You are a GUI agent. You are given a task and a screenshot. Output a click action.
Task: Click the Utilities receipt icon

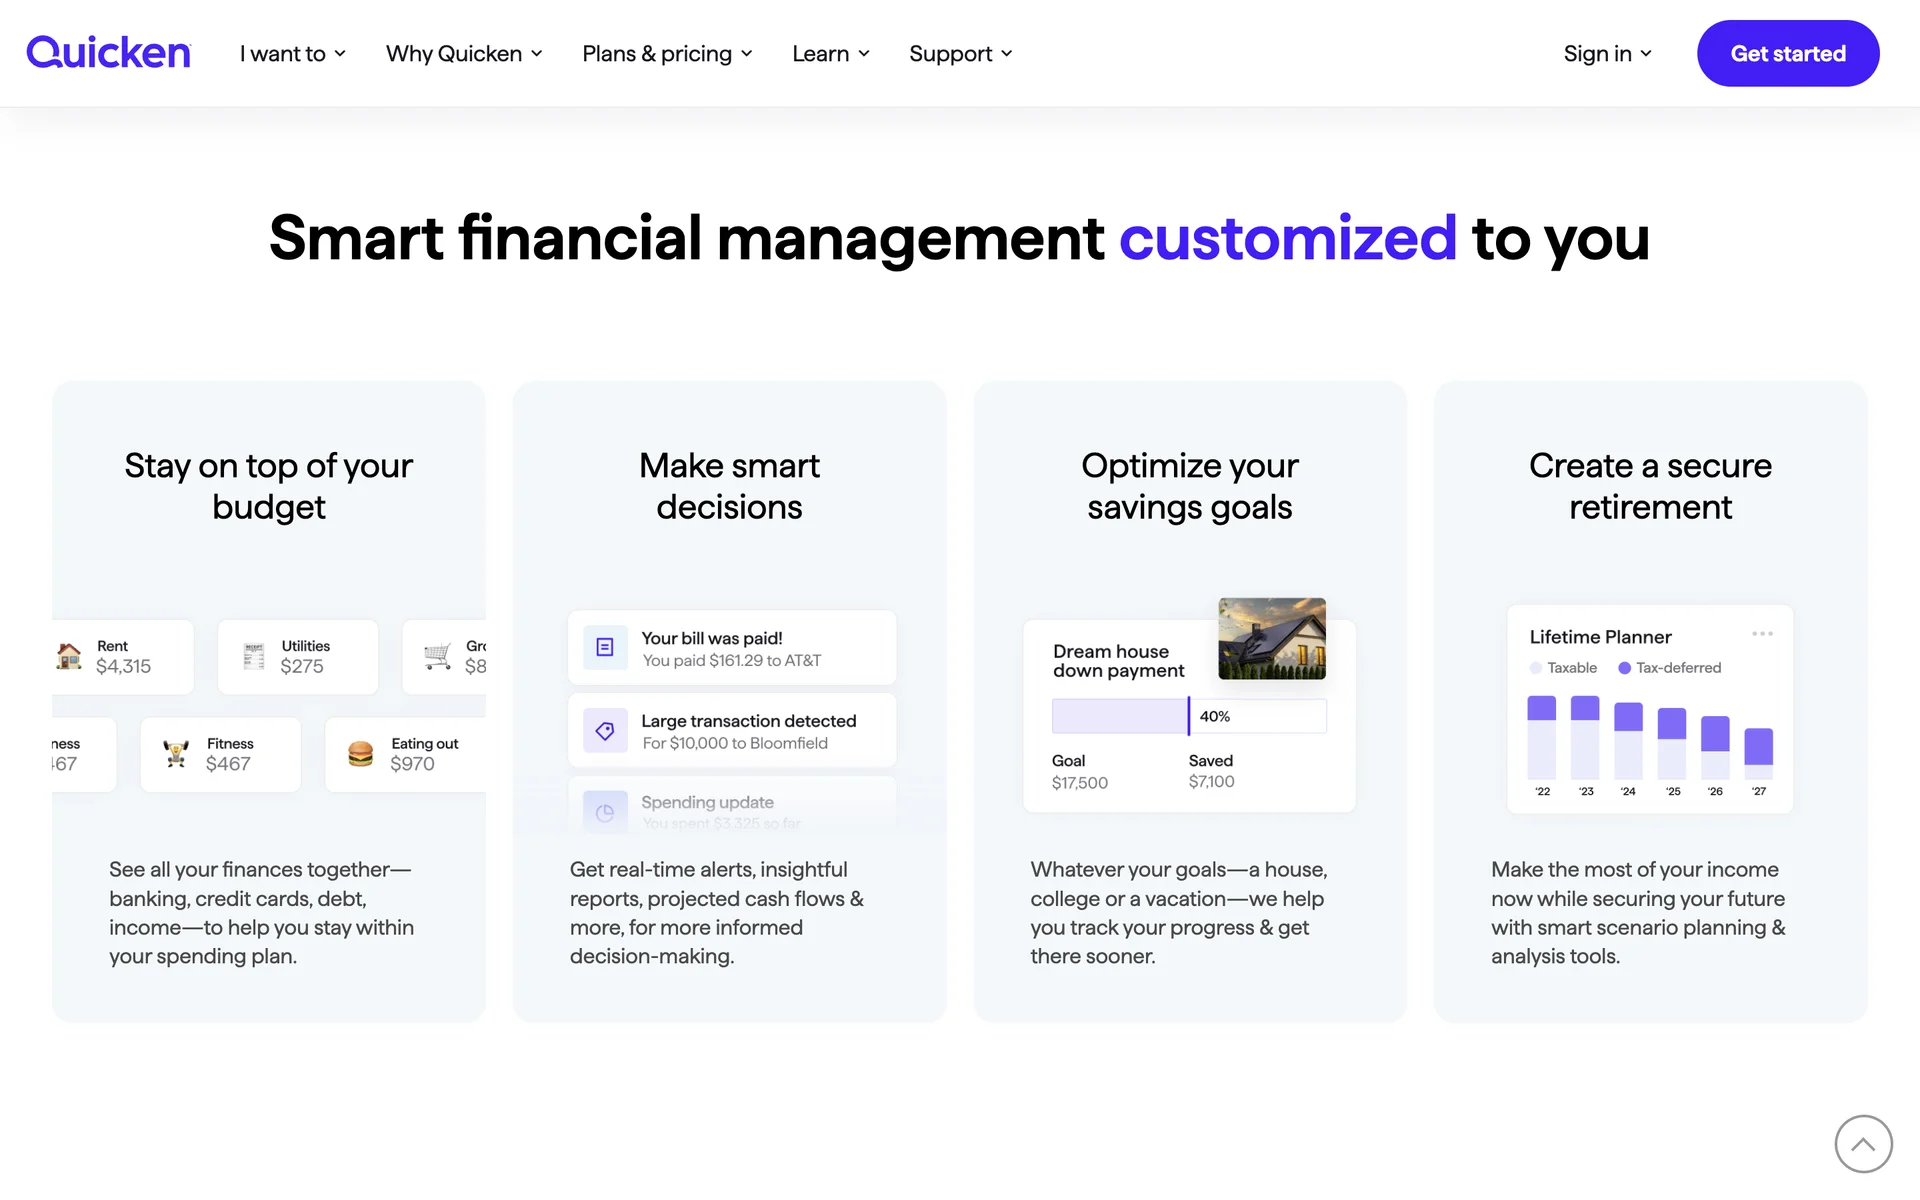coord(254,656)
